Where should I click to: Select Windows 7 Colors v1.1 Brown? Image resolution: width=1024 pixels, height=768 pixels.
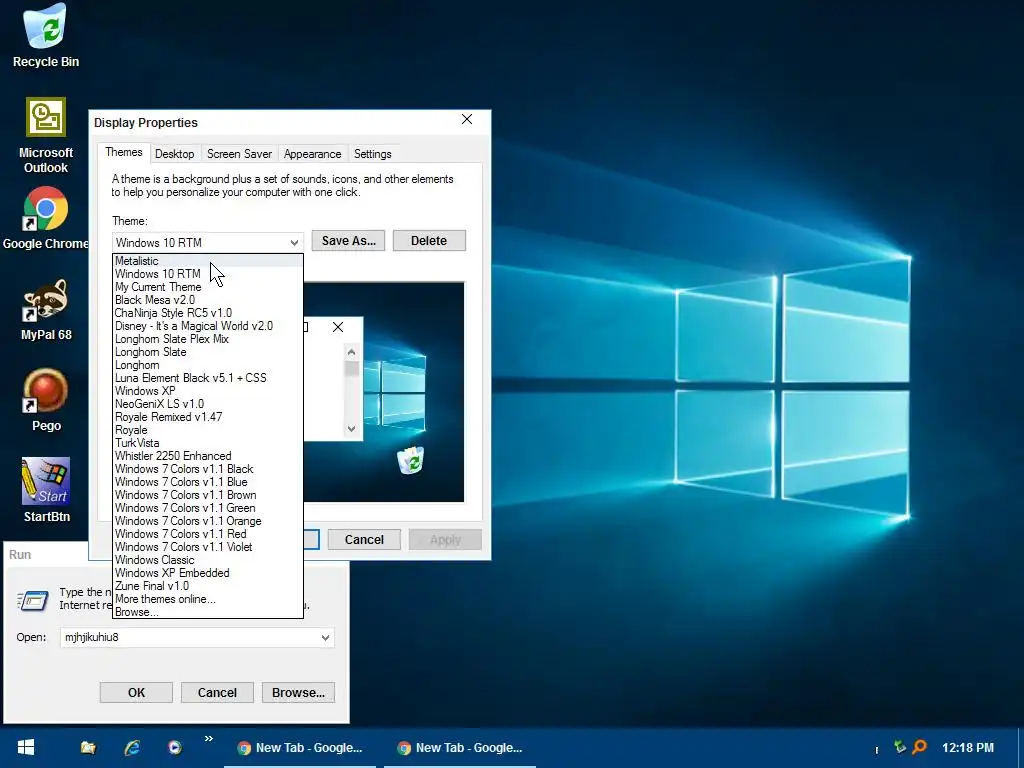208,495
